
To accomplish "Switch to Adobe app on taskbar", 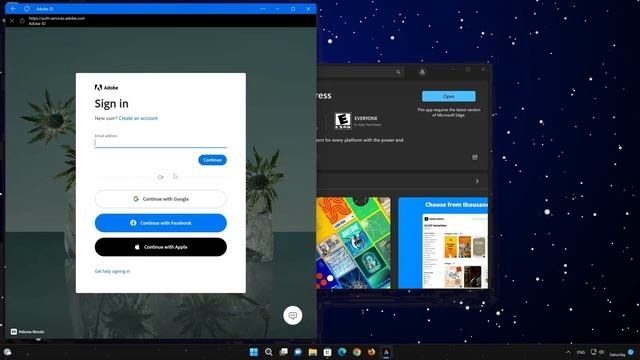I will 386,352.
